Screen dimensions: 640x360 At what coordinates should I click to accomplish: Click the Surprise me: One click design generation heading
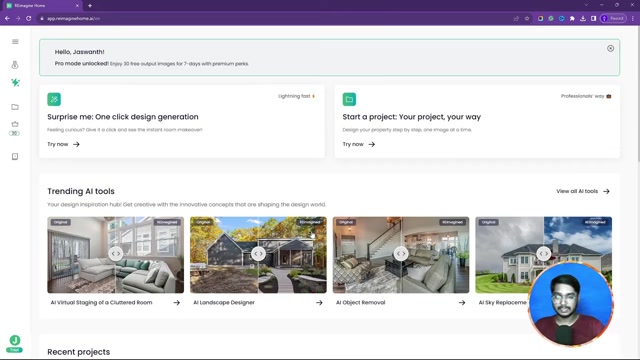point(123,117)
